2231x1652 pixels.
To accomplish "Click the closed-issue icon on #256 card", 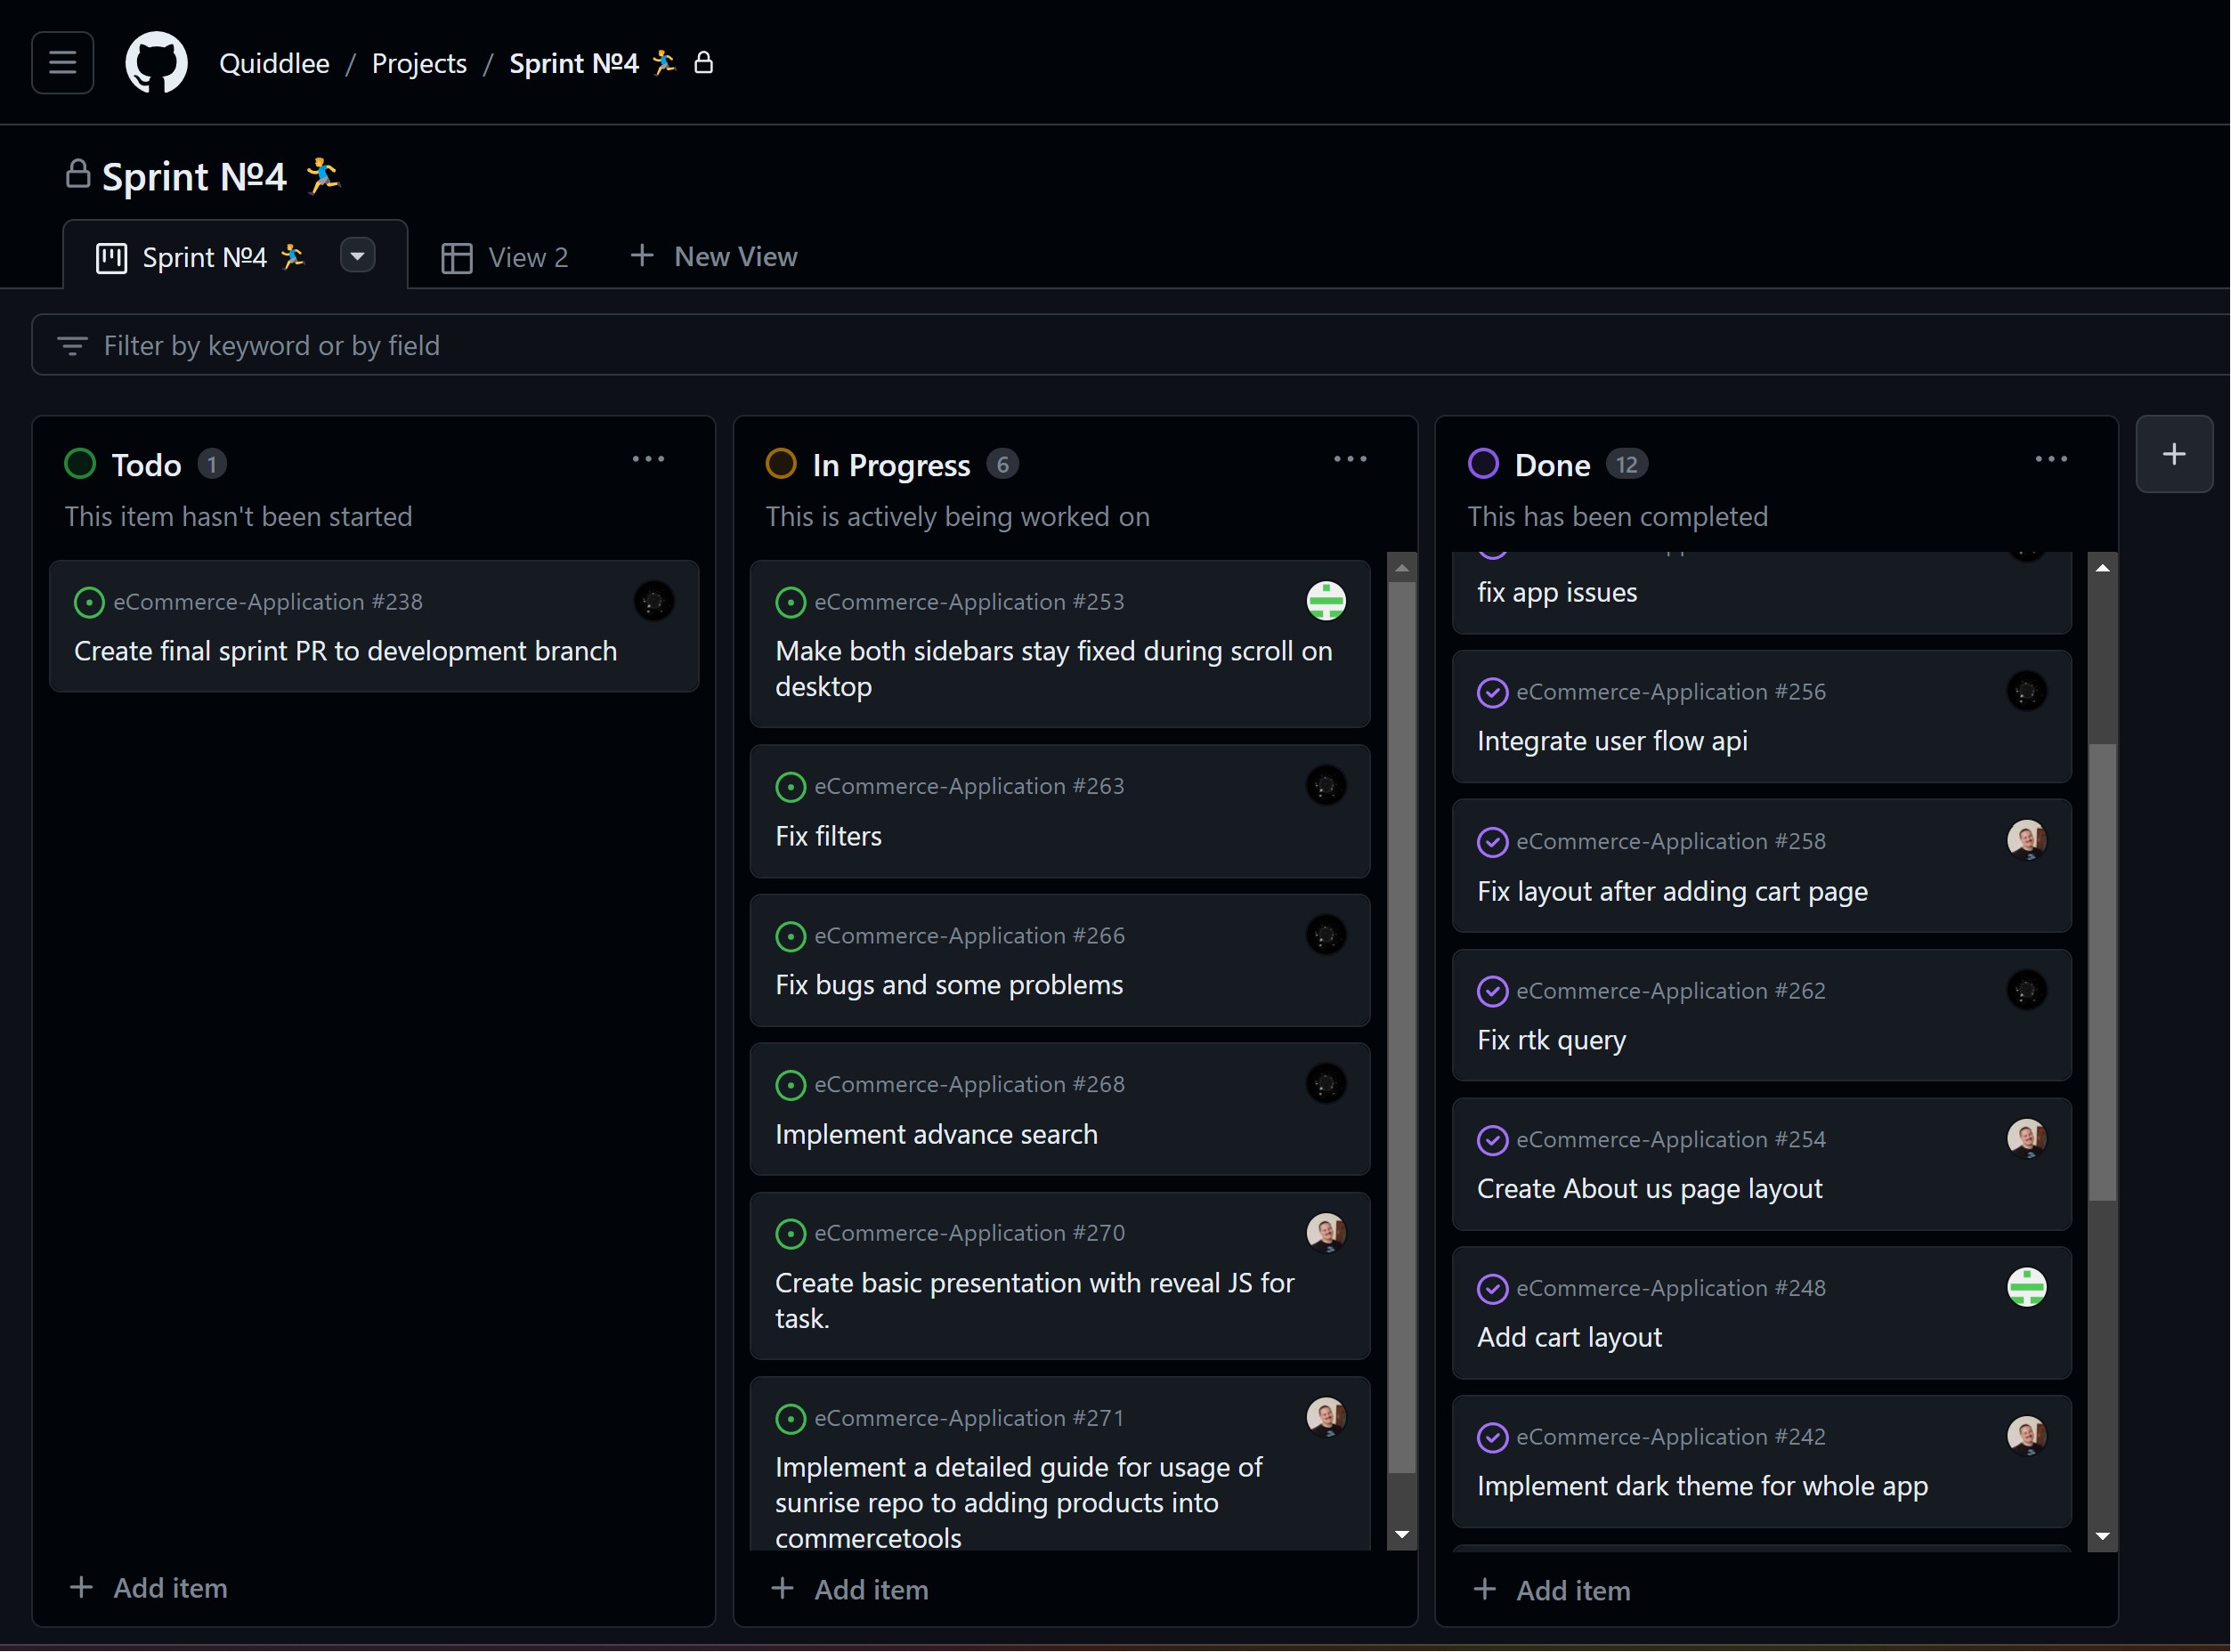I will (x=1491, y=692).
